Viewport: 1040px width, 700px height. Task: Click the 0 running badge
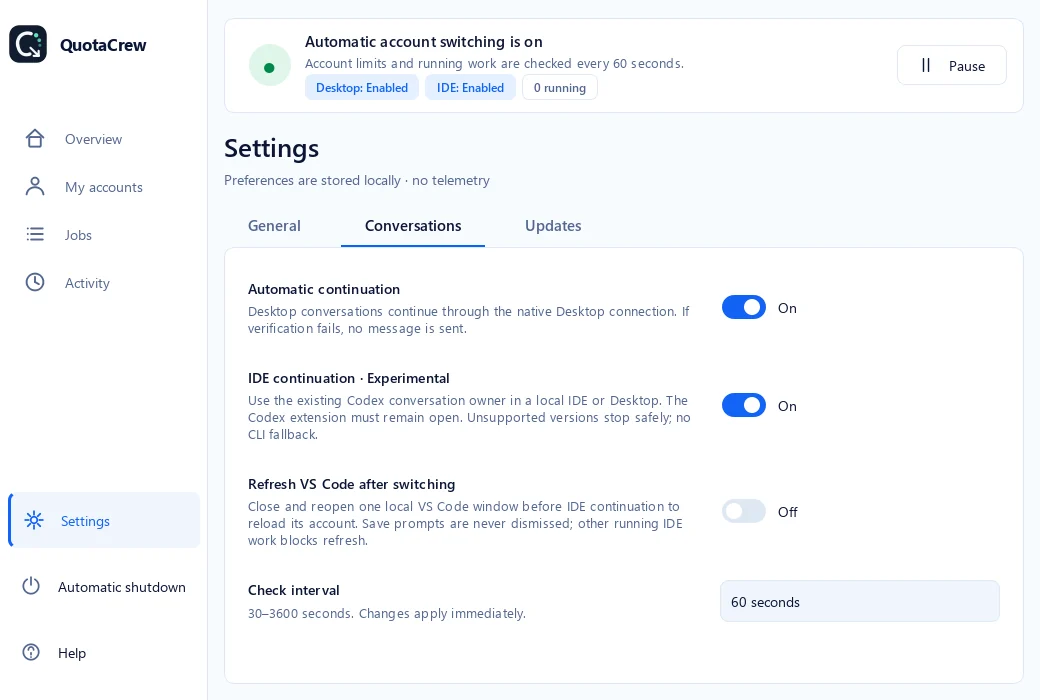[560, 88]
